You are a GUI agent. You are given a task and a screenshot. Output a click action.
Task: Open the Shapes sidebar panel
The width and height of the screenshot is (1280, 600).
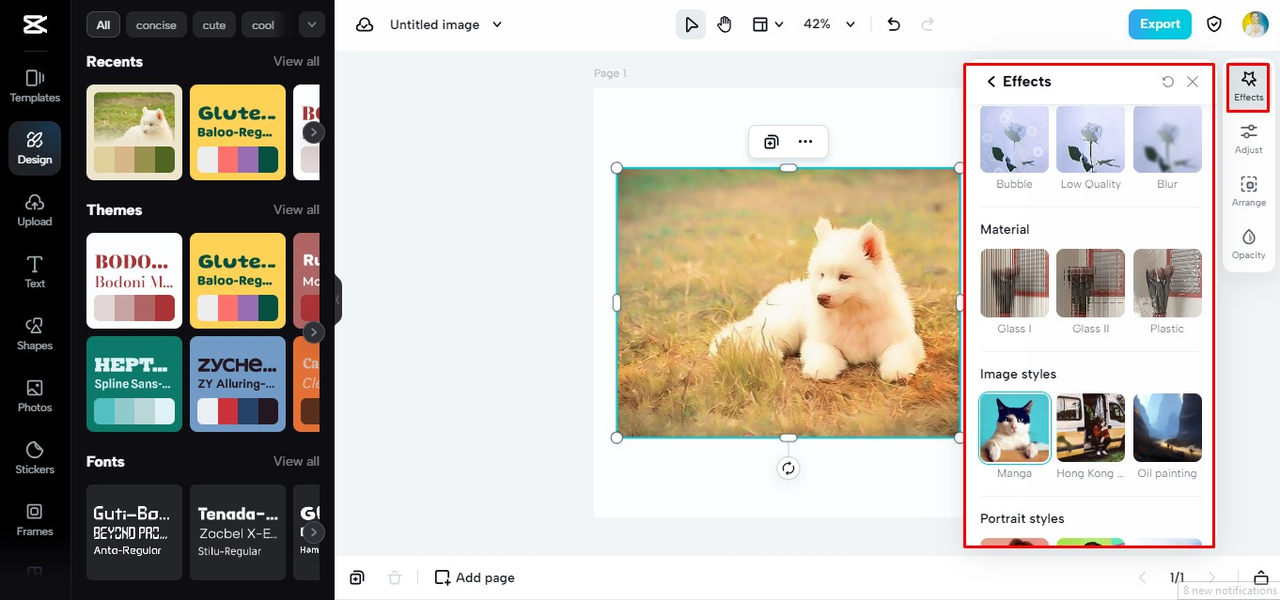[35, 334]
